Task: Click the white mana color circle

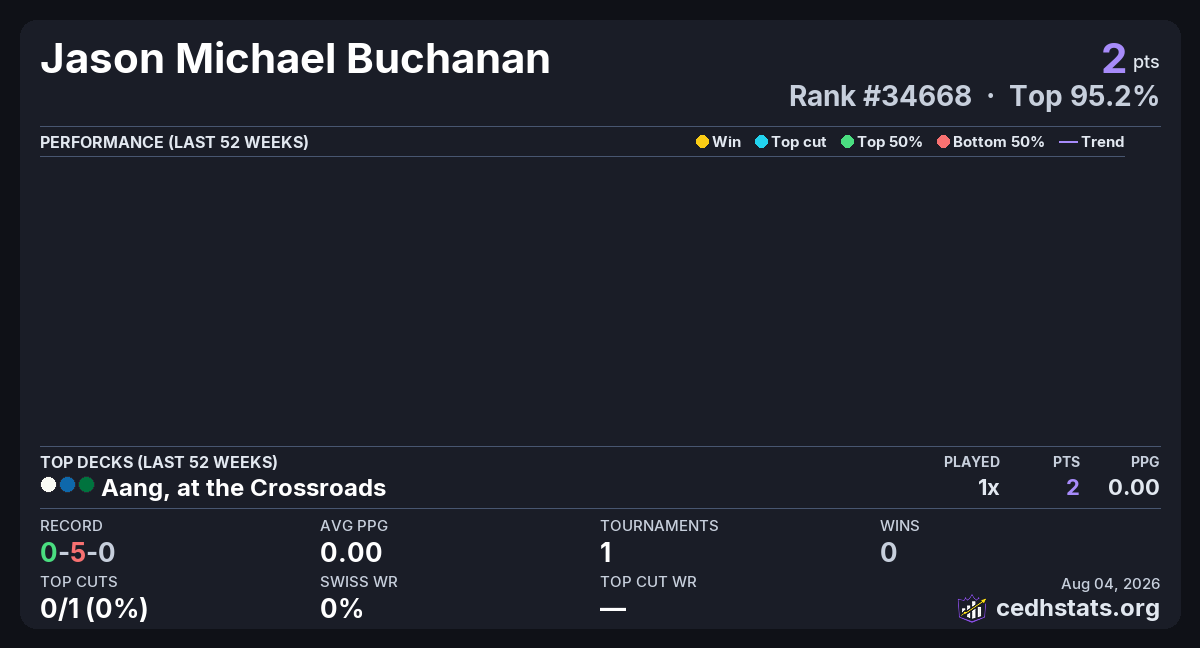Action: (x=48, y=485)
